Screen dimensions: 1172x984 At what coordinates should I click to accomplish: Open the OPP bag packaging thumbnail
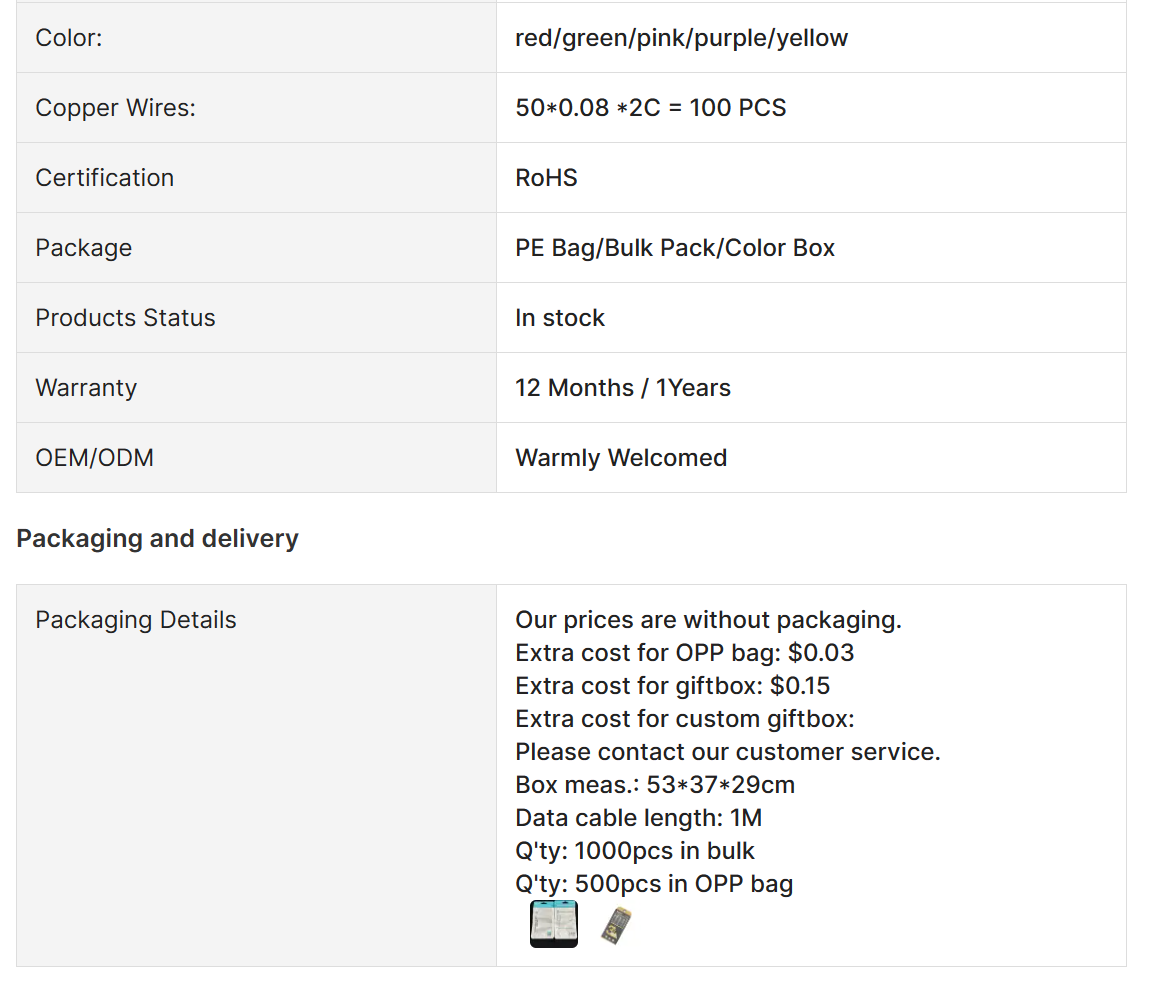point(553,924)
